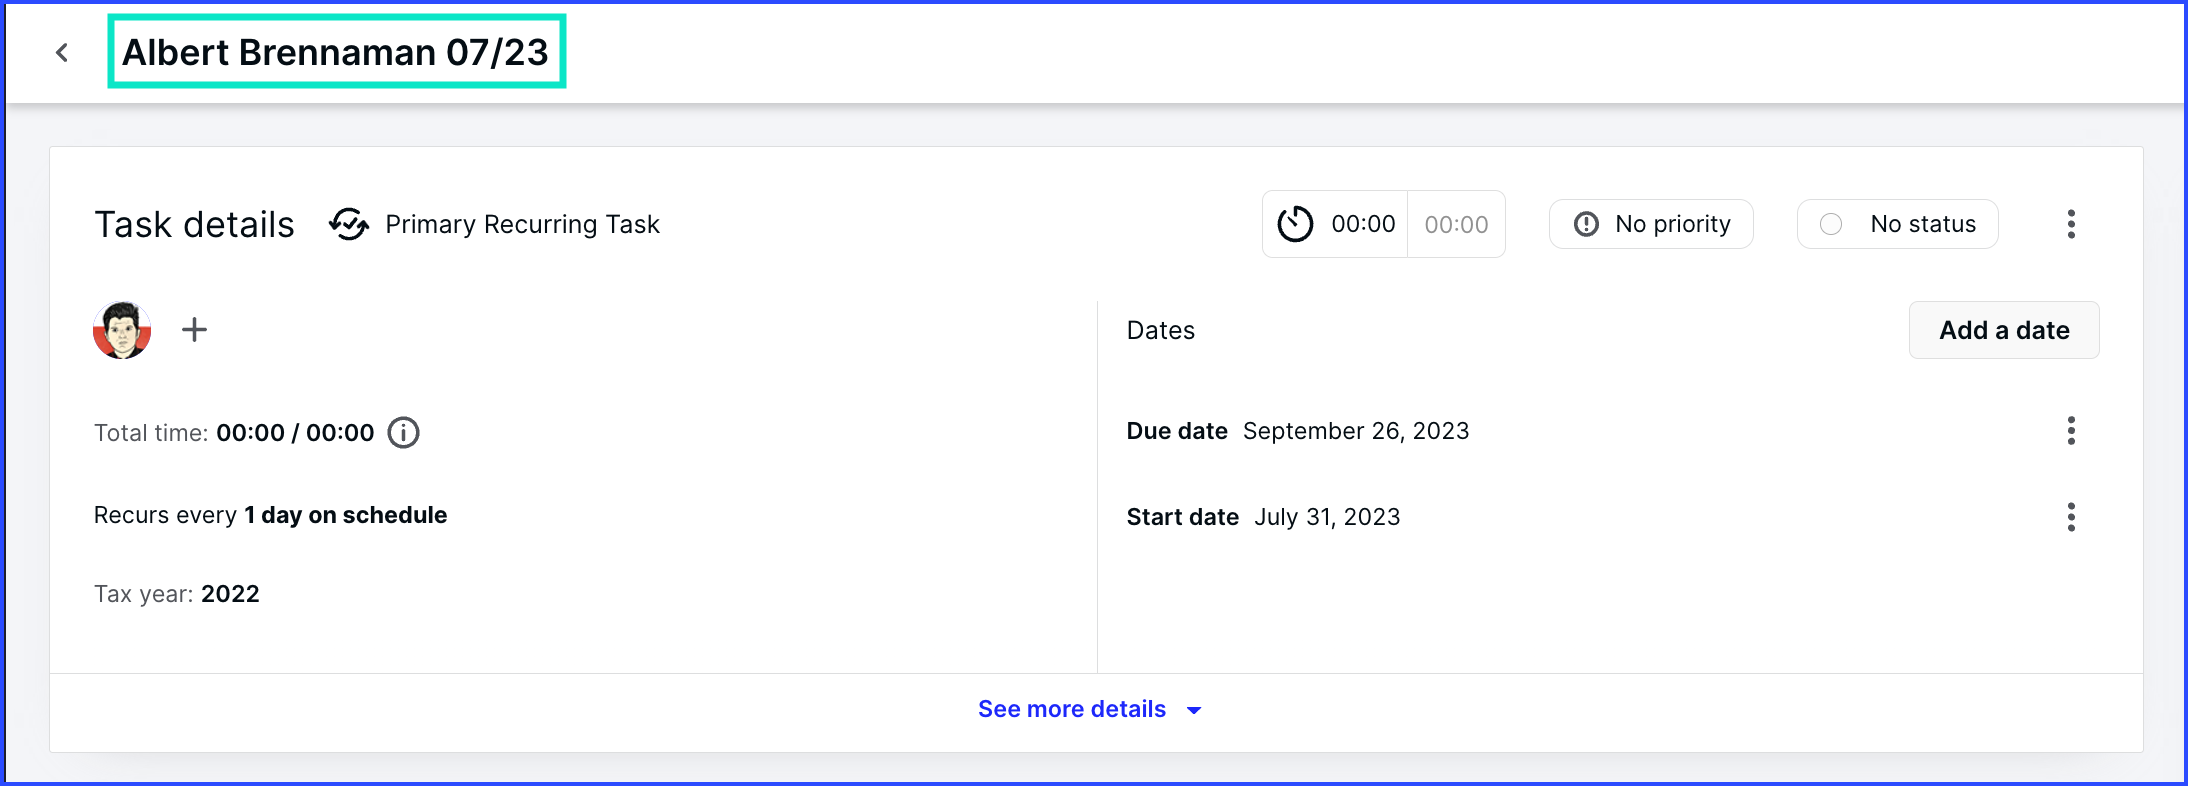Edit the estimated time 00:00 field

point(1456,224)
